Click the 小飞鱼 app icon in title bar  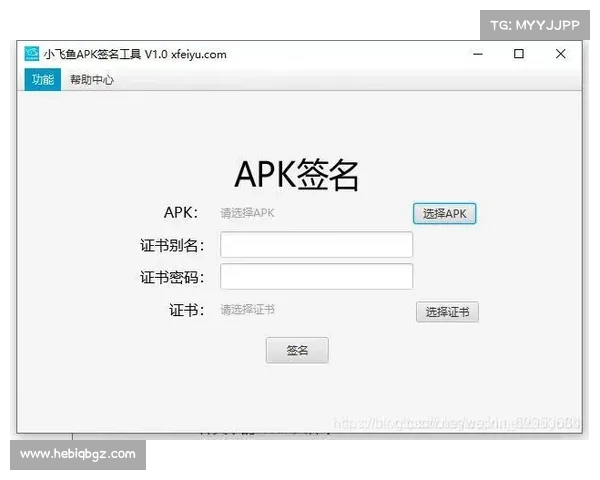click(32, 54)
